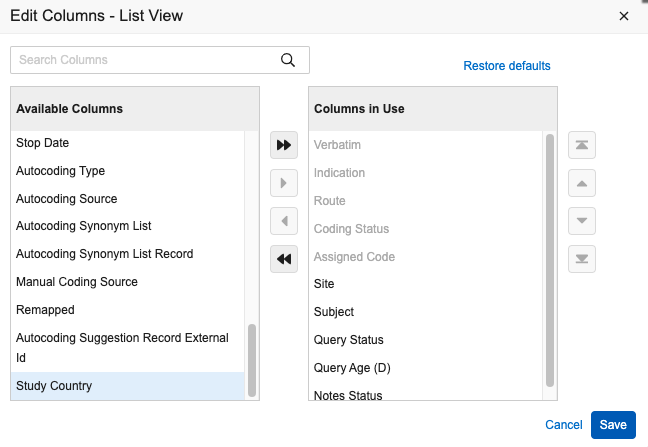This screenshot has height=447, width=648.
Task: Move selected column down one position
Action: (x=581, y=221)
